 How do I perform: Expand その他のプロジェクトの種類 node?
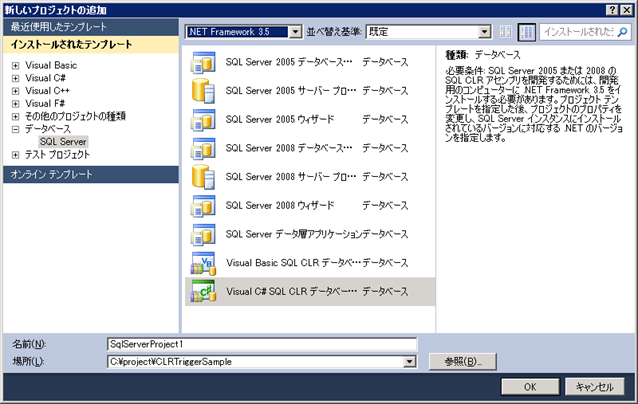click(15, 117)
